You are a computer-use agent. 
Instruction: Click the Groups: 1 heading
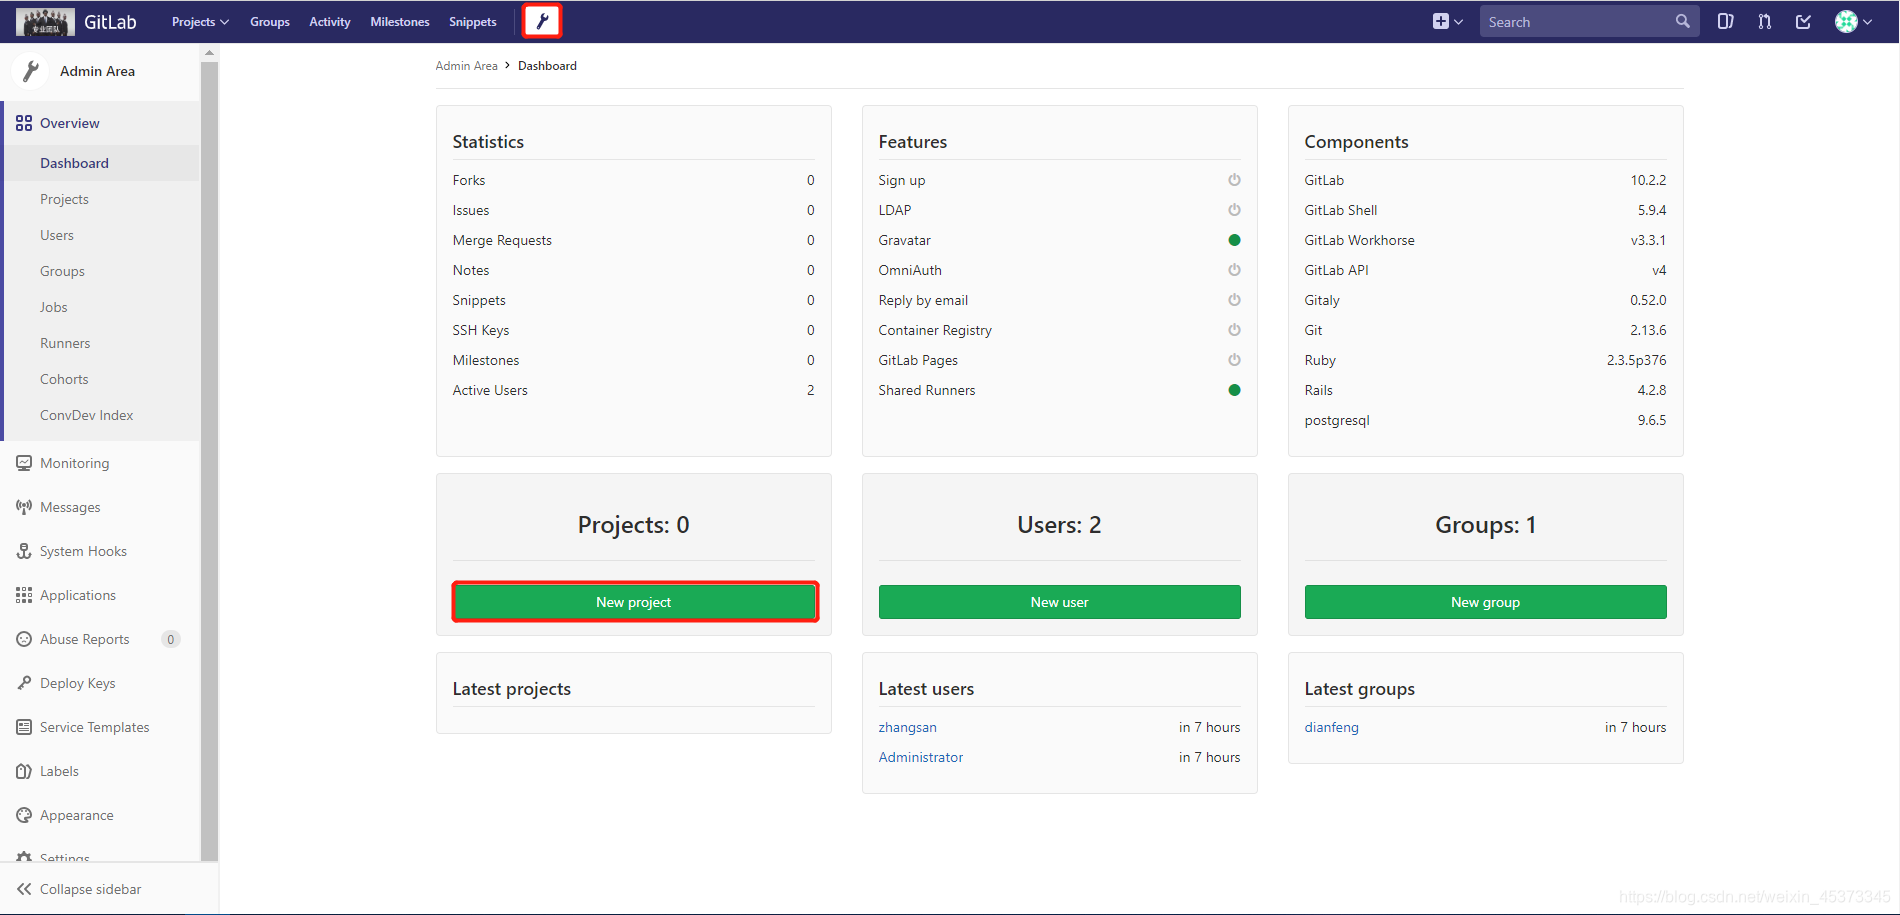pos(1485,525)
